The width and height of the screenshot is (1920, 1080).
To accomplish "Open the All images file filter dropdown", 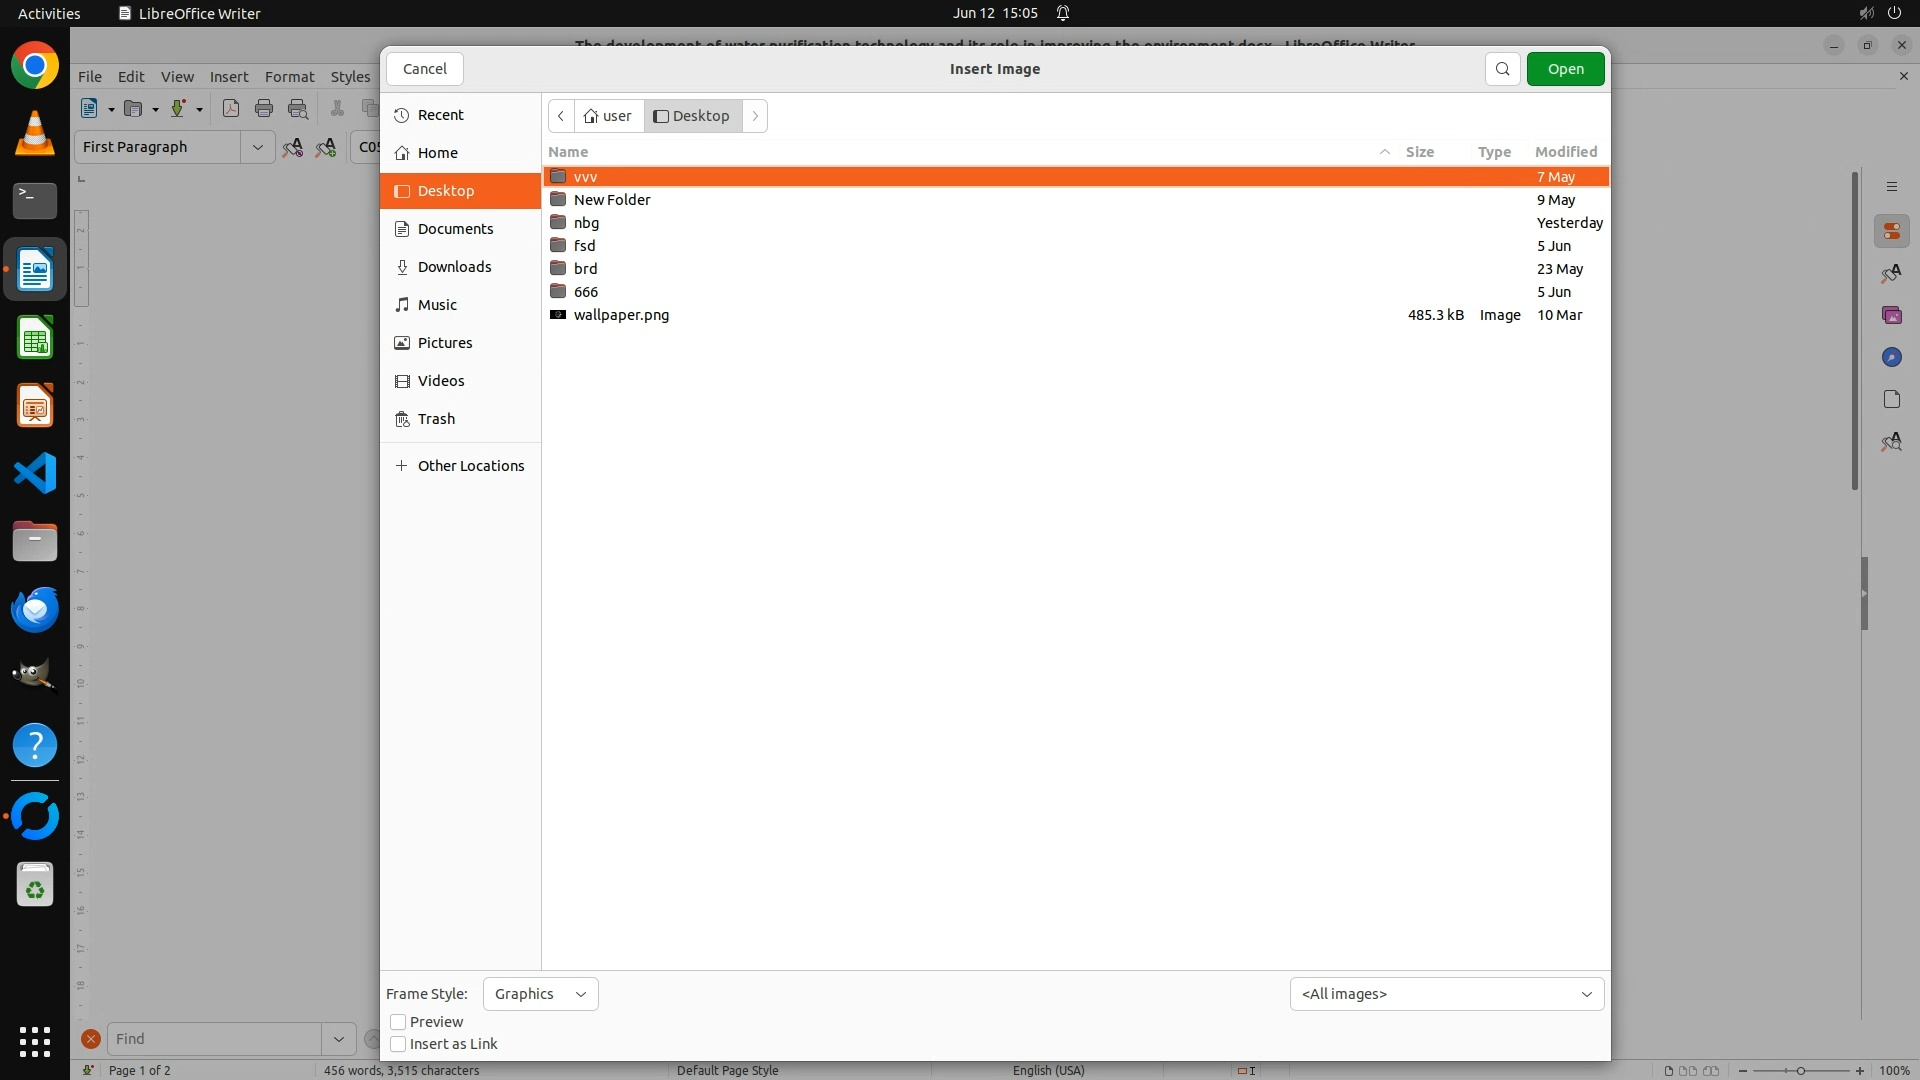I will pos(1446,994).
